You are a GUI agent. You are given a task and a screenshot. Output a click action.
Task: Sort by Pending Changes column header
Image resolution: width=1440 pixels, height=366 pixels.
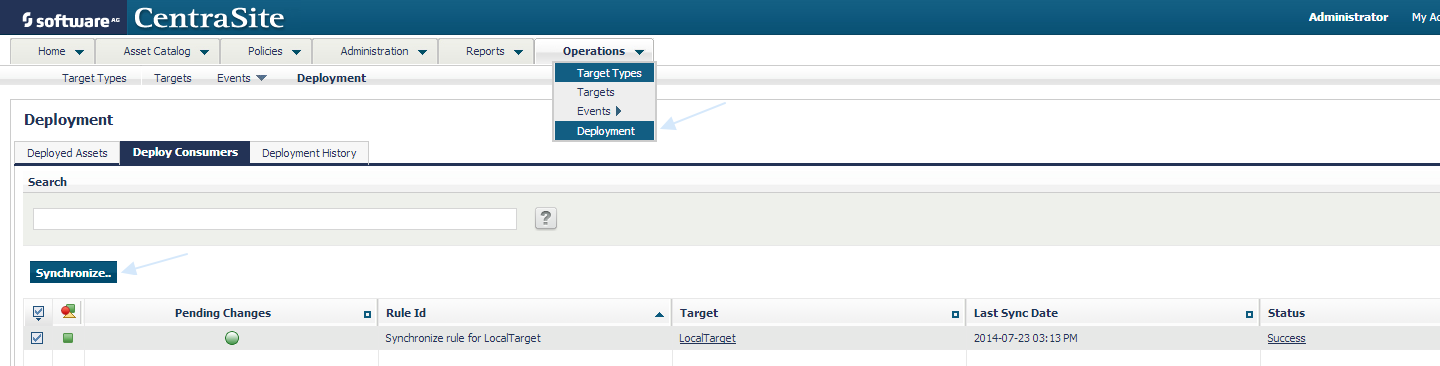pyautogui.click(x=223, y=313)
